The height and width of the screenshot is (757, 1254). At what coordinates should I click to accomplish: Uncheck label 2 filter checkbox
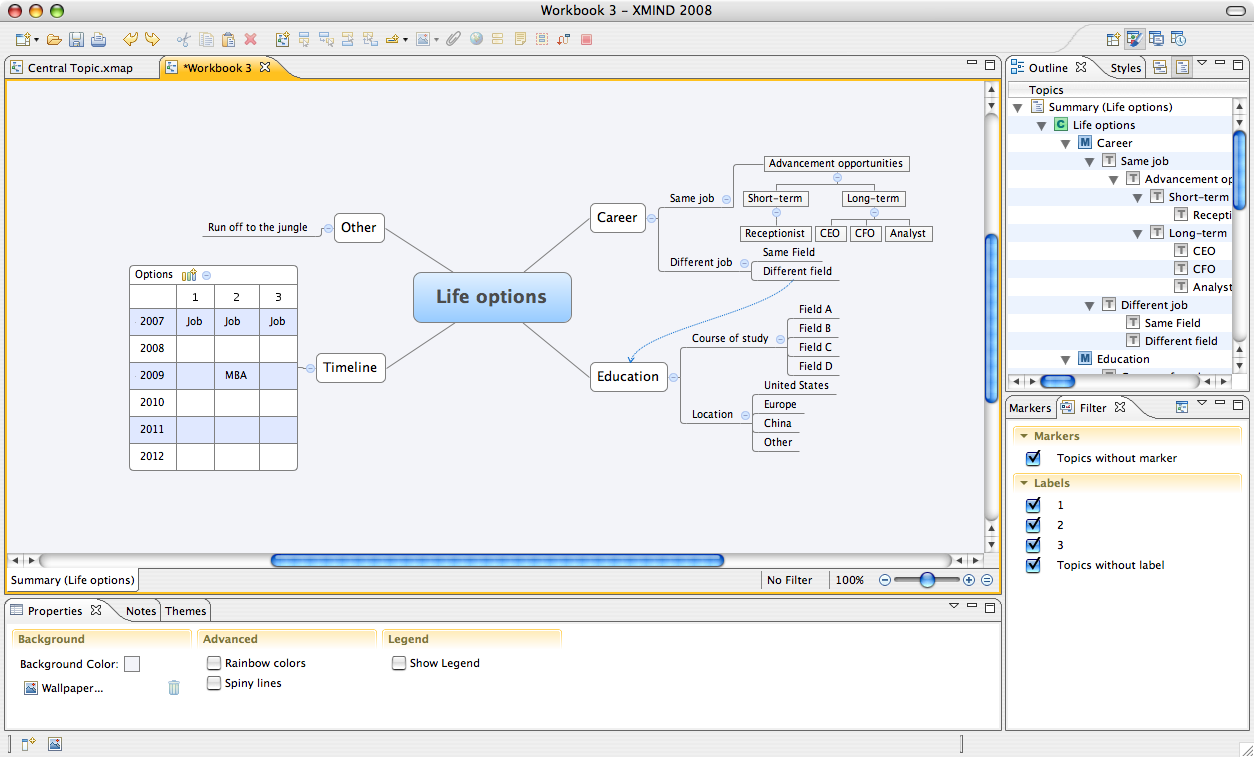(1034, 525)
